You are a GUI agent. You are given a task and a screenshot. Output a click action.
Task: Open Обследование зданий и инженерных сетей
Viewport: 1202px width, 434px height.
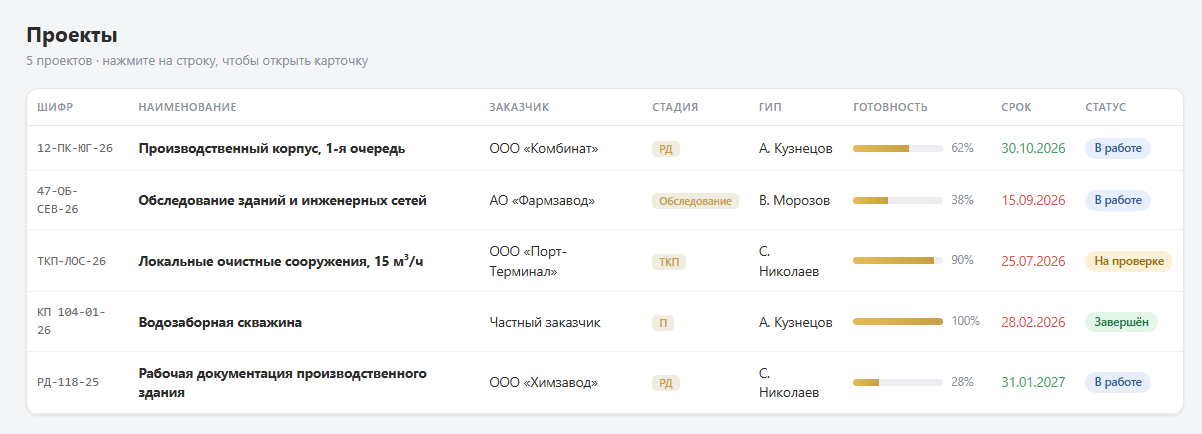[282, 200]
